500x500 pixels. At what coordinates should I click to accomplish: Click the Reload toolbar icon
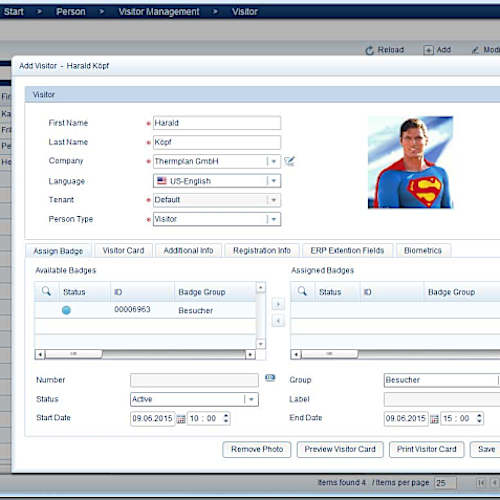(369, 50)
